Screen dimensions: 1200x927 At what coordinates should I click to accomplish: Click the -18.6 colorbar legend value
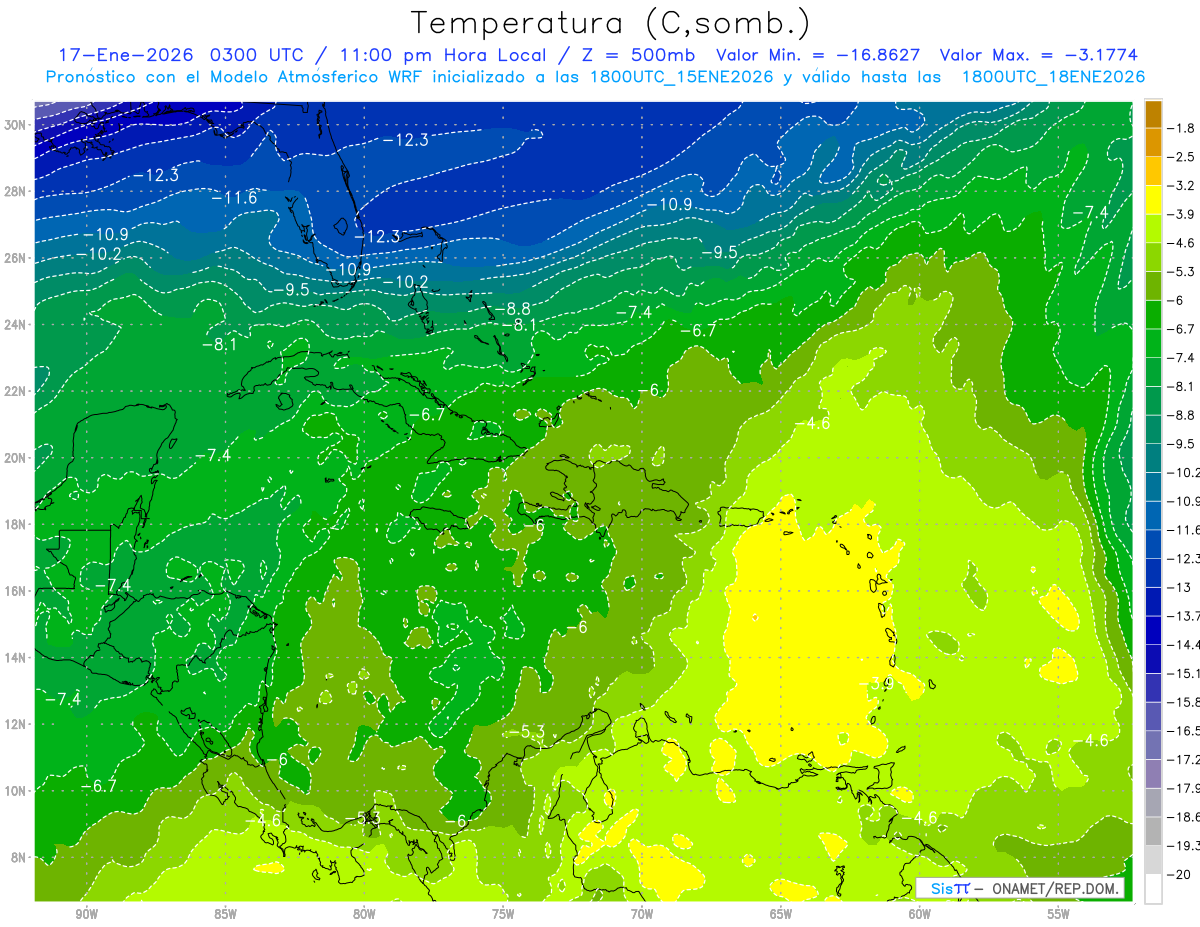(1185, 817)
